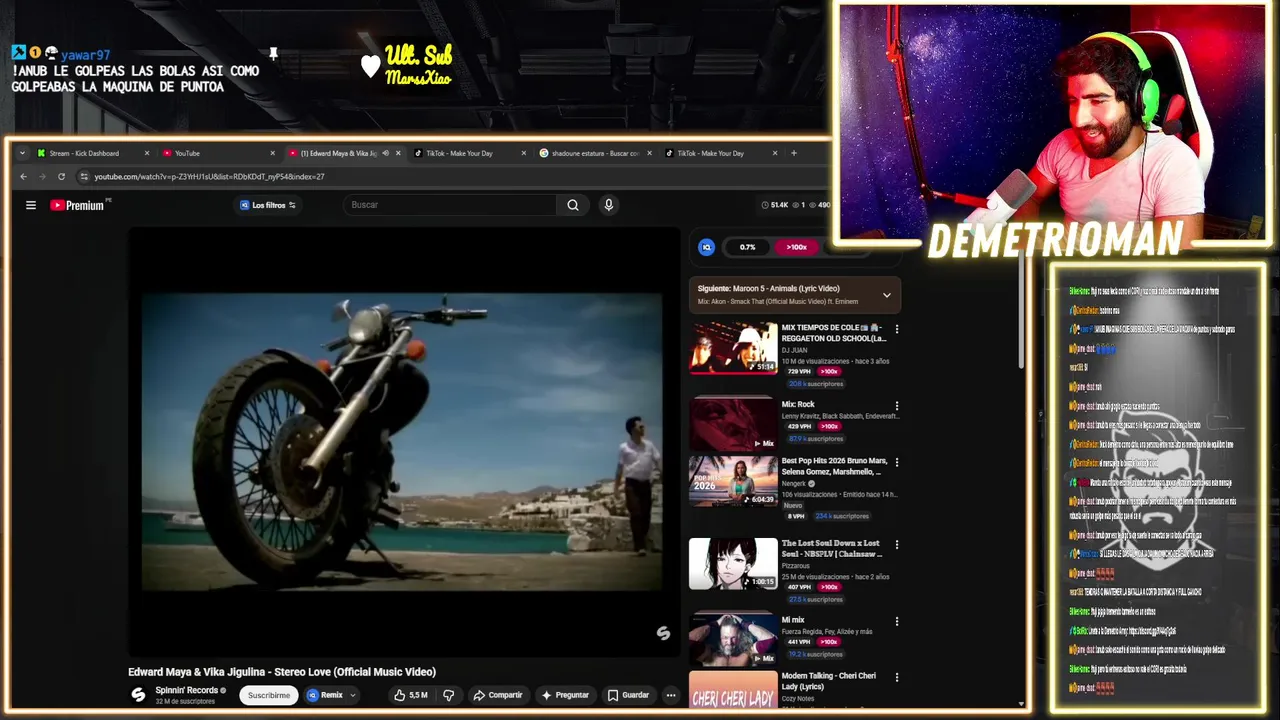
Task: Click the 51.4K stat in header
Action: coord(775,205)
